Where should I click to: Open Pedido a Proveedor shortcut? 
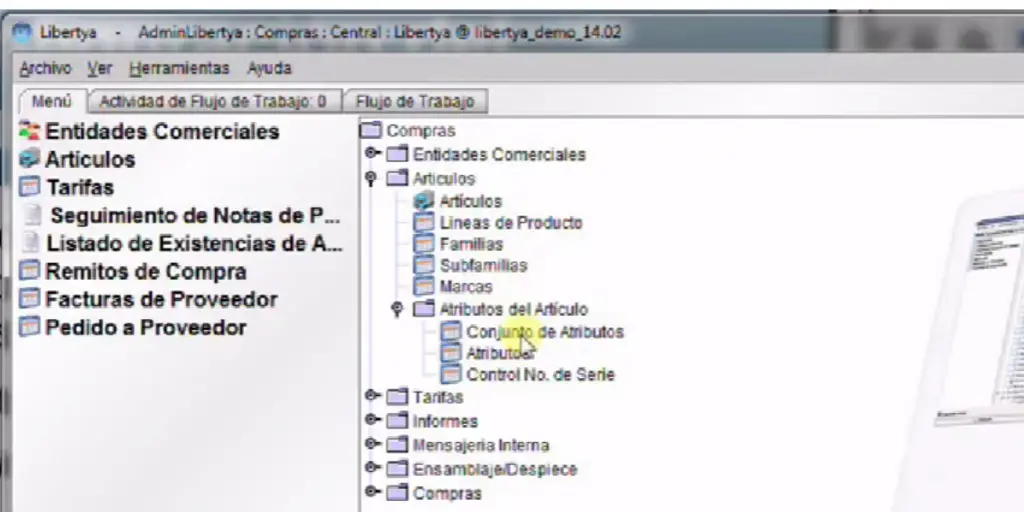pyautogui.click(x=146, y=327)
